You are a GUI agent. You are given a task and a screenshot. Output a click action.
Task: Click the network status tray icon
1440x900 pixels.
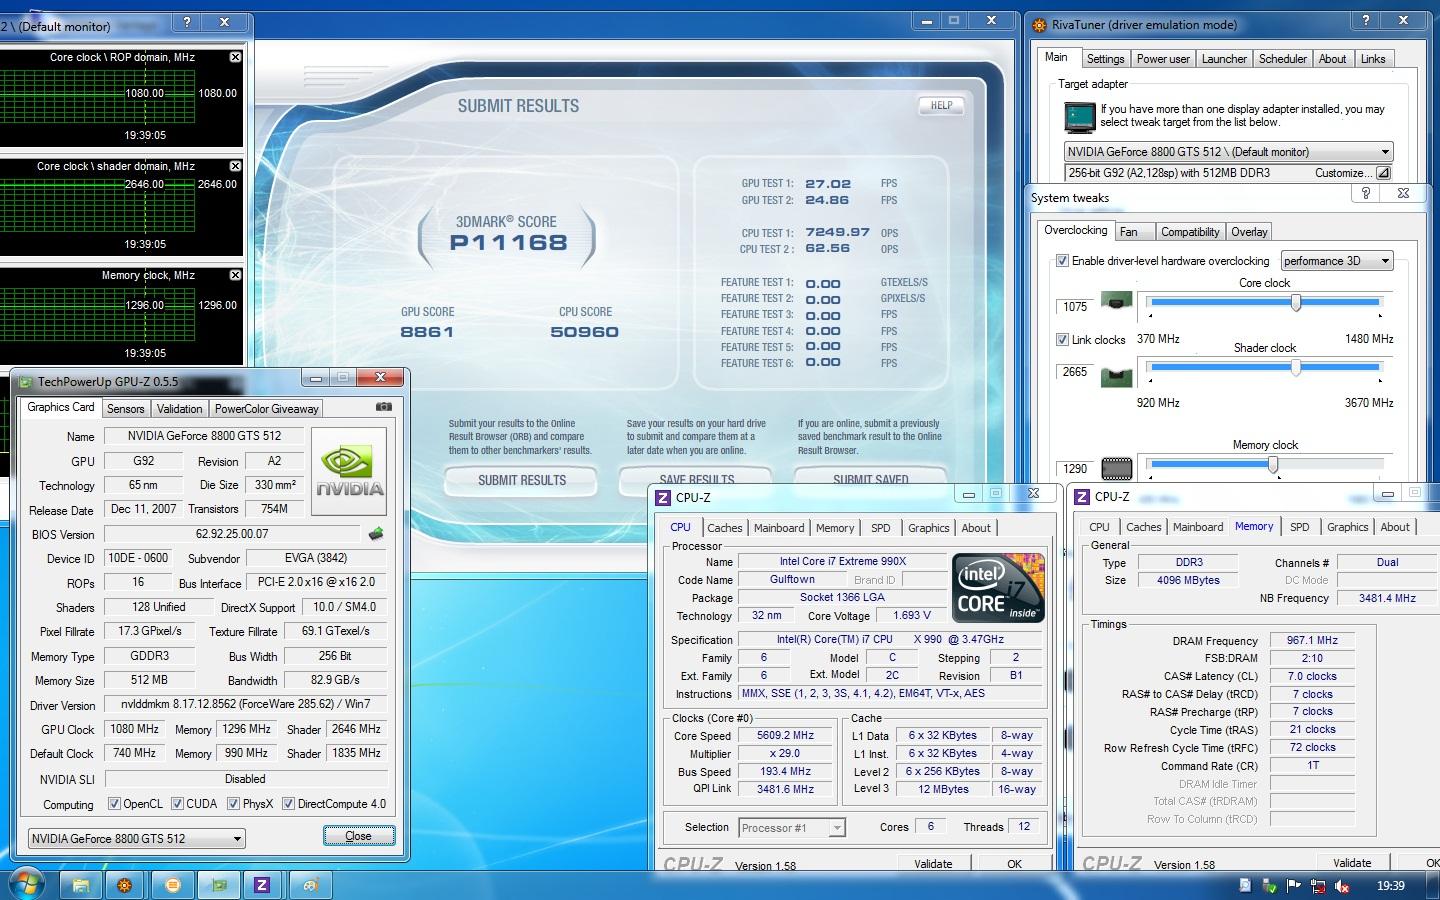coord(1318,886)
